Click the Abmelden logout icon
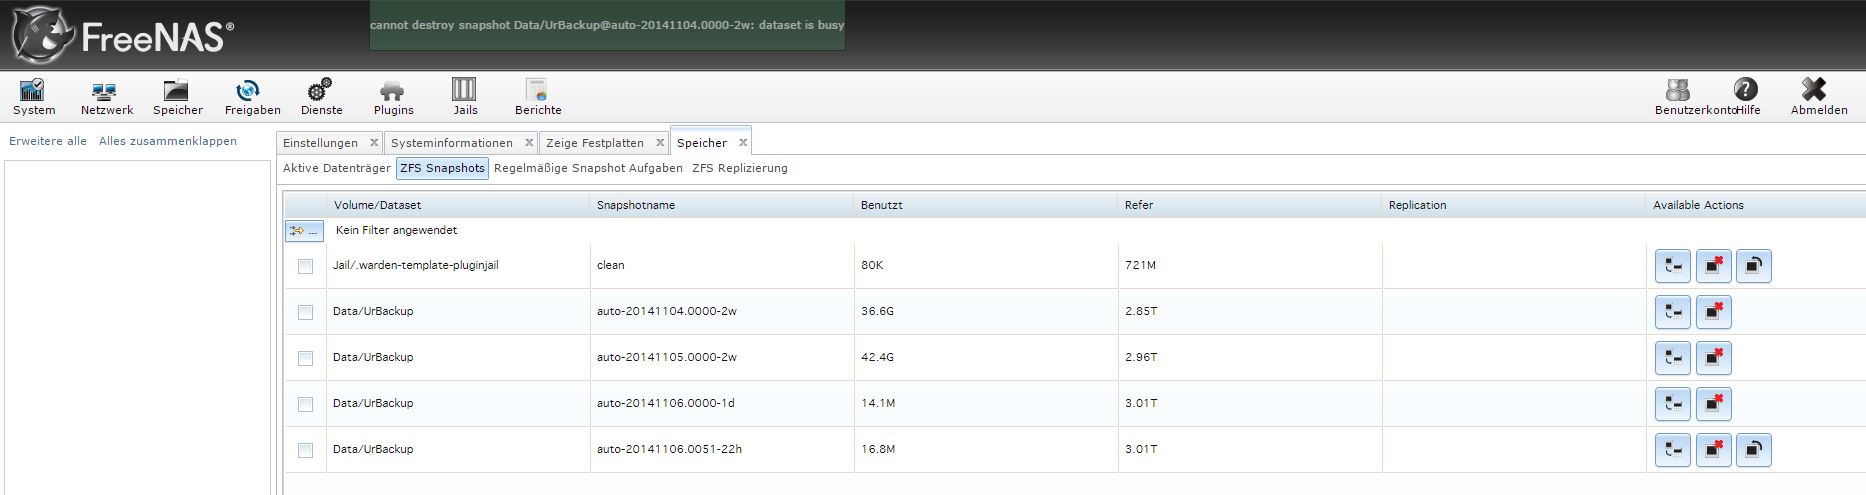The image size is (1866, 495). pos(1818,97)
